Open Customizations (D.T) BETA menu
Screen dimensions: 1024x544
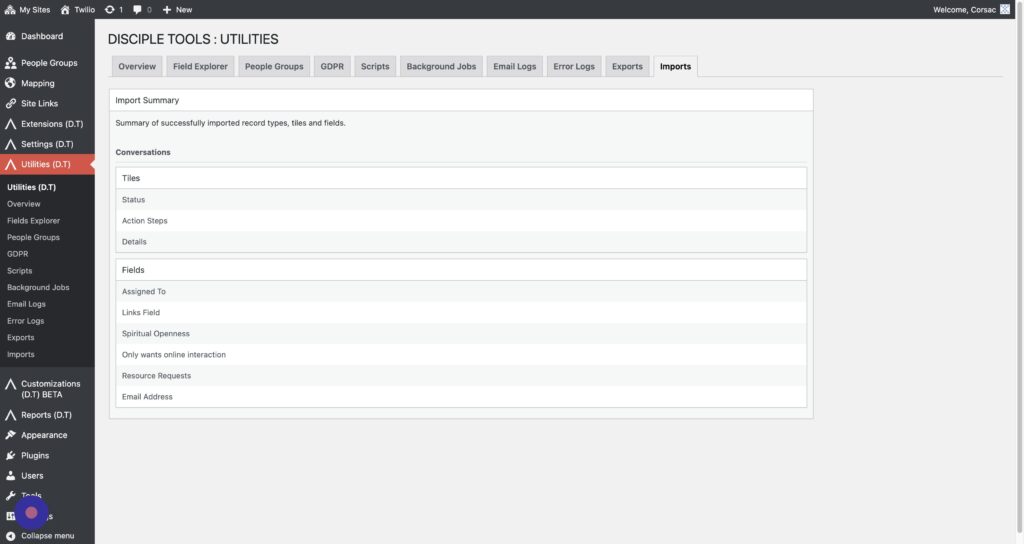tap(50, 388)
